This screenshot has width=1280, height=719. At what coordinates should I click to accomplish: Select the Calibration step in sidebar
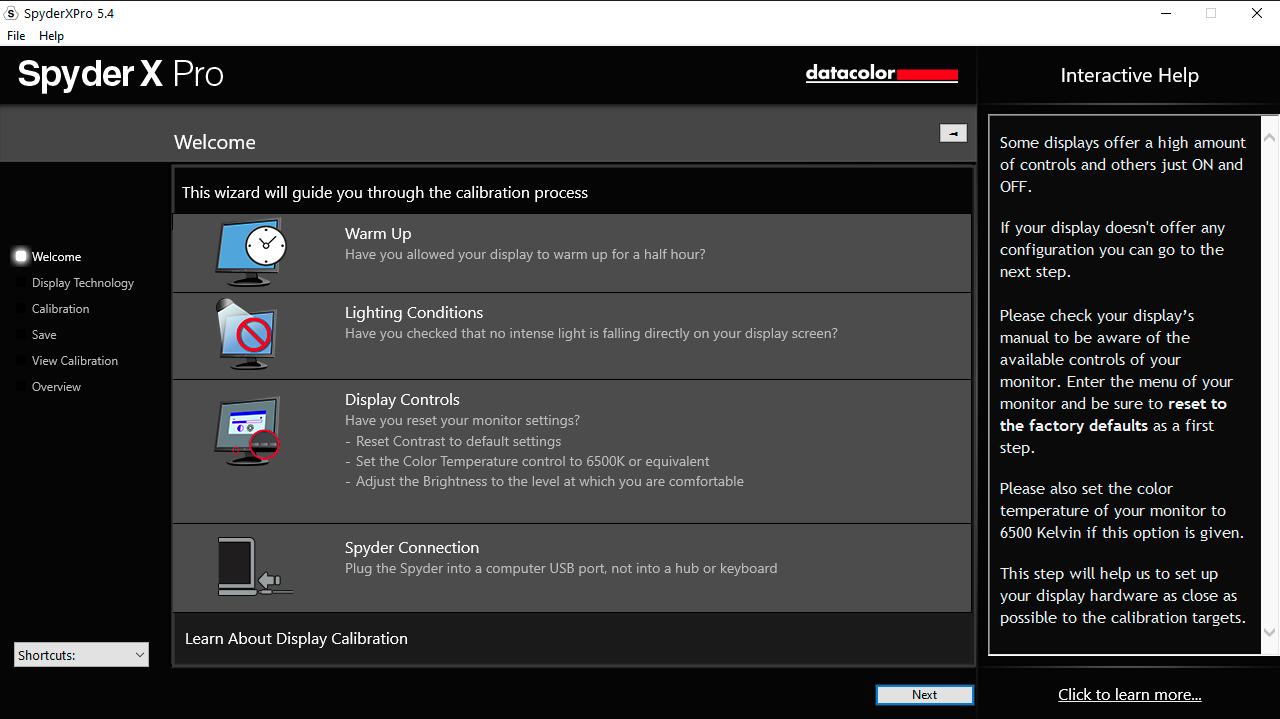[60, 309]
